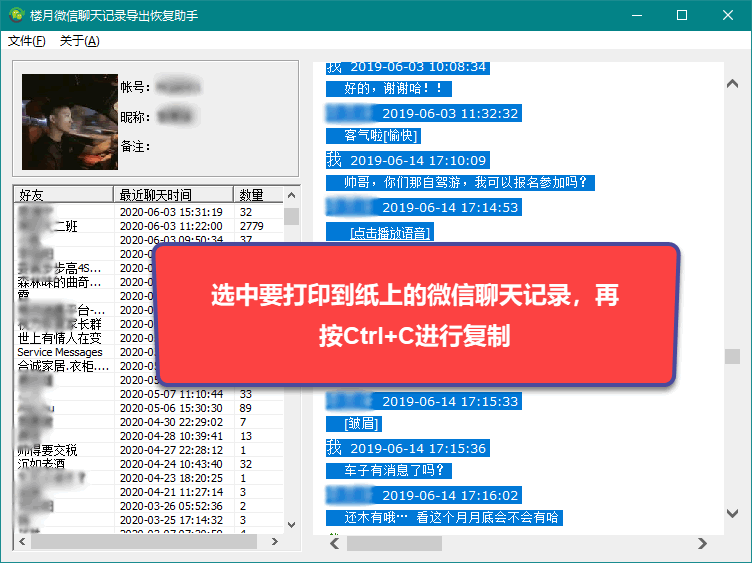Click friend list scroll up arrow
752x563 pixels.
[x=291, y=195]
